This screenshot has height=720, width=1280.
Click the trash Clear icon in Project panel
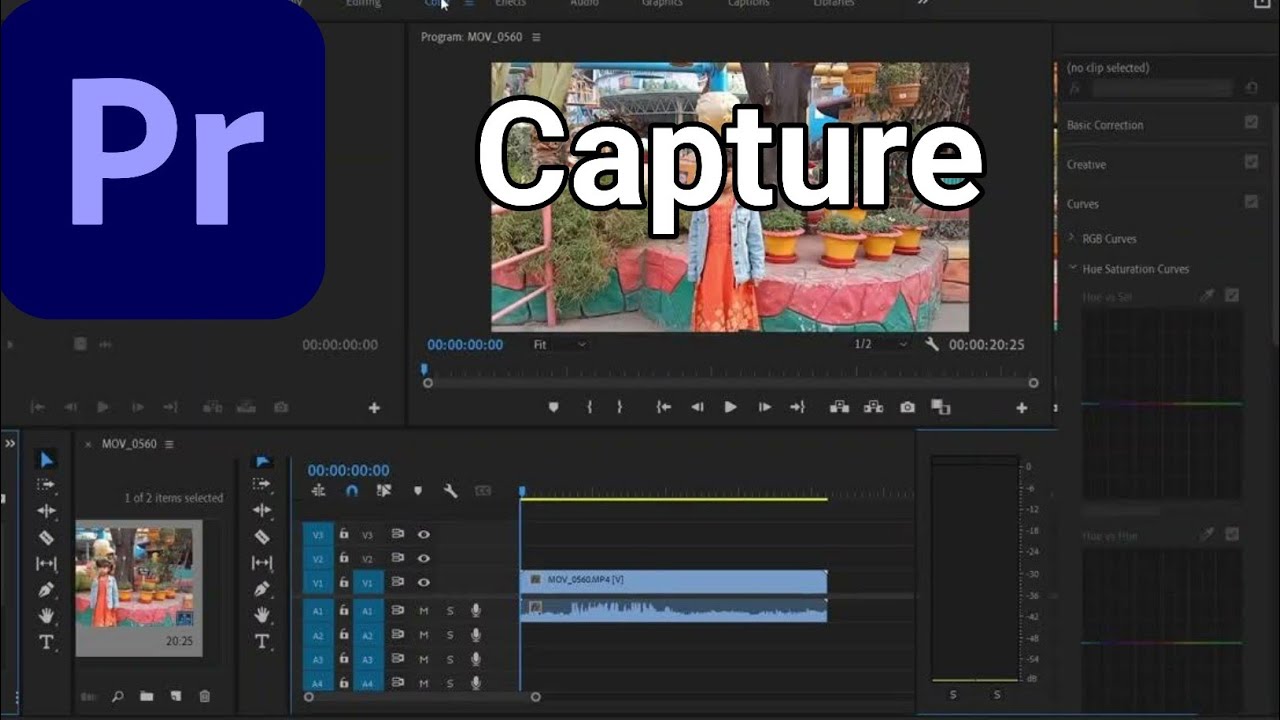pos(204,696)
